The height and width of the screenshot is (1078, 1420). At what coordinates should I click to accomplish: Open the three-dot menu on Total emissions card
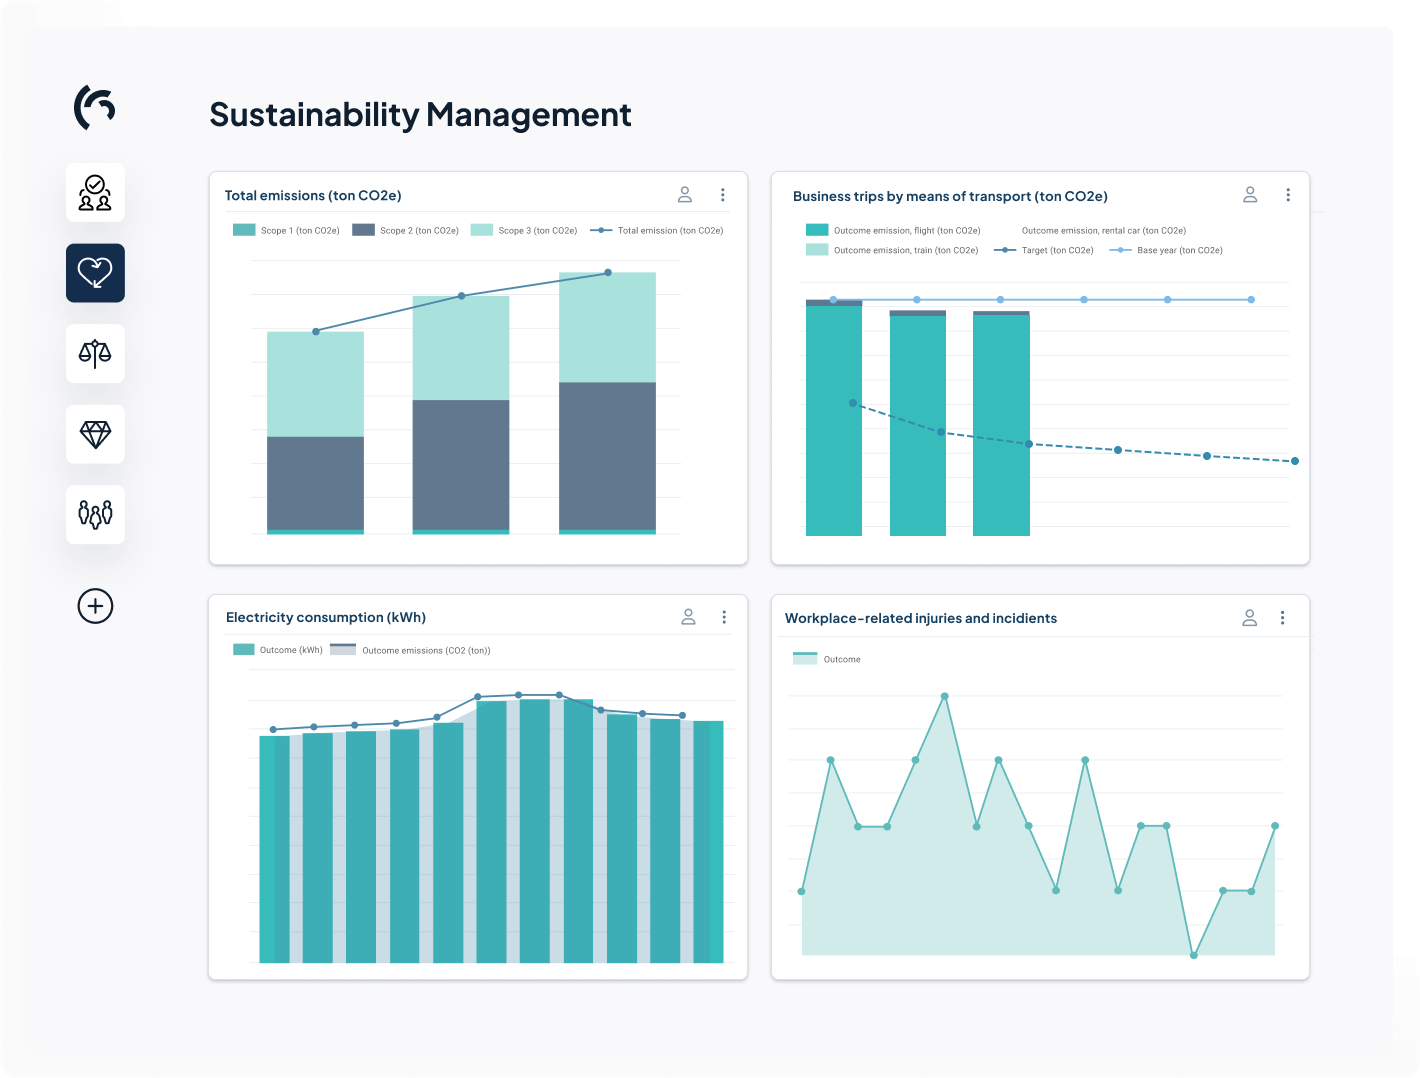(723, 194)
